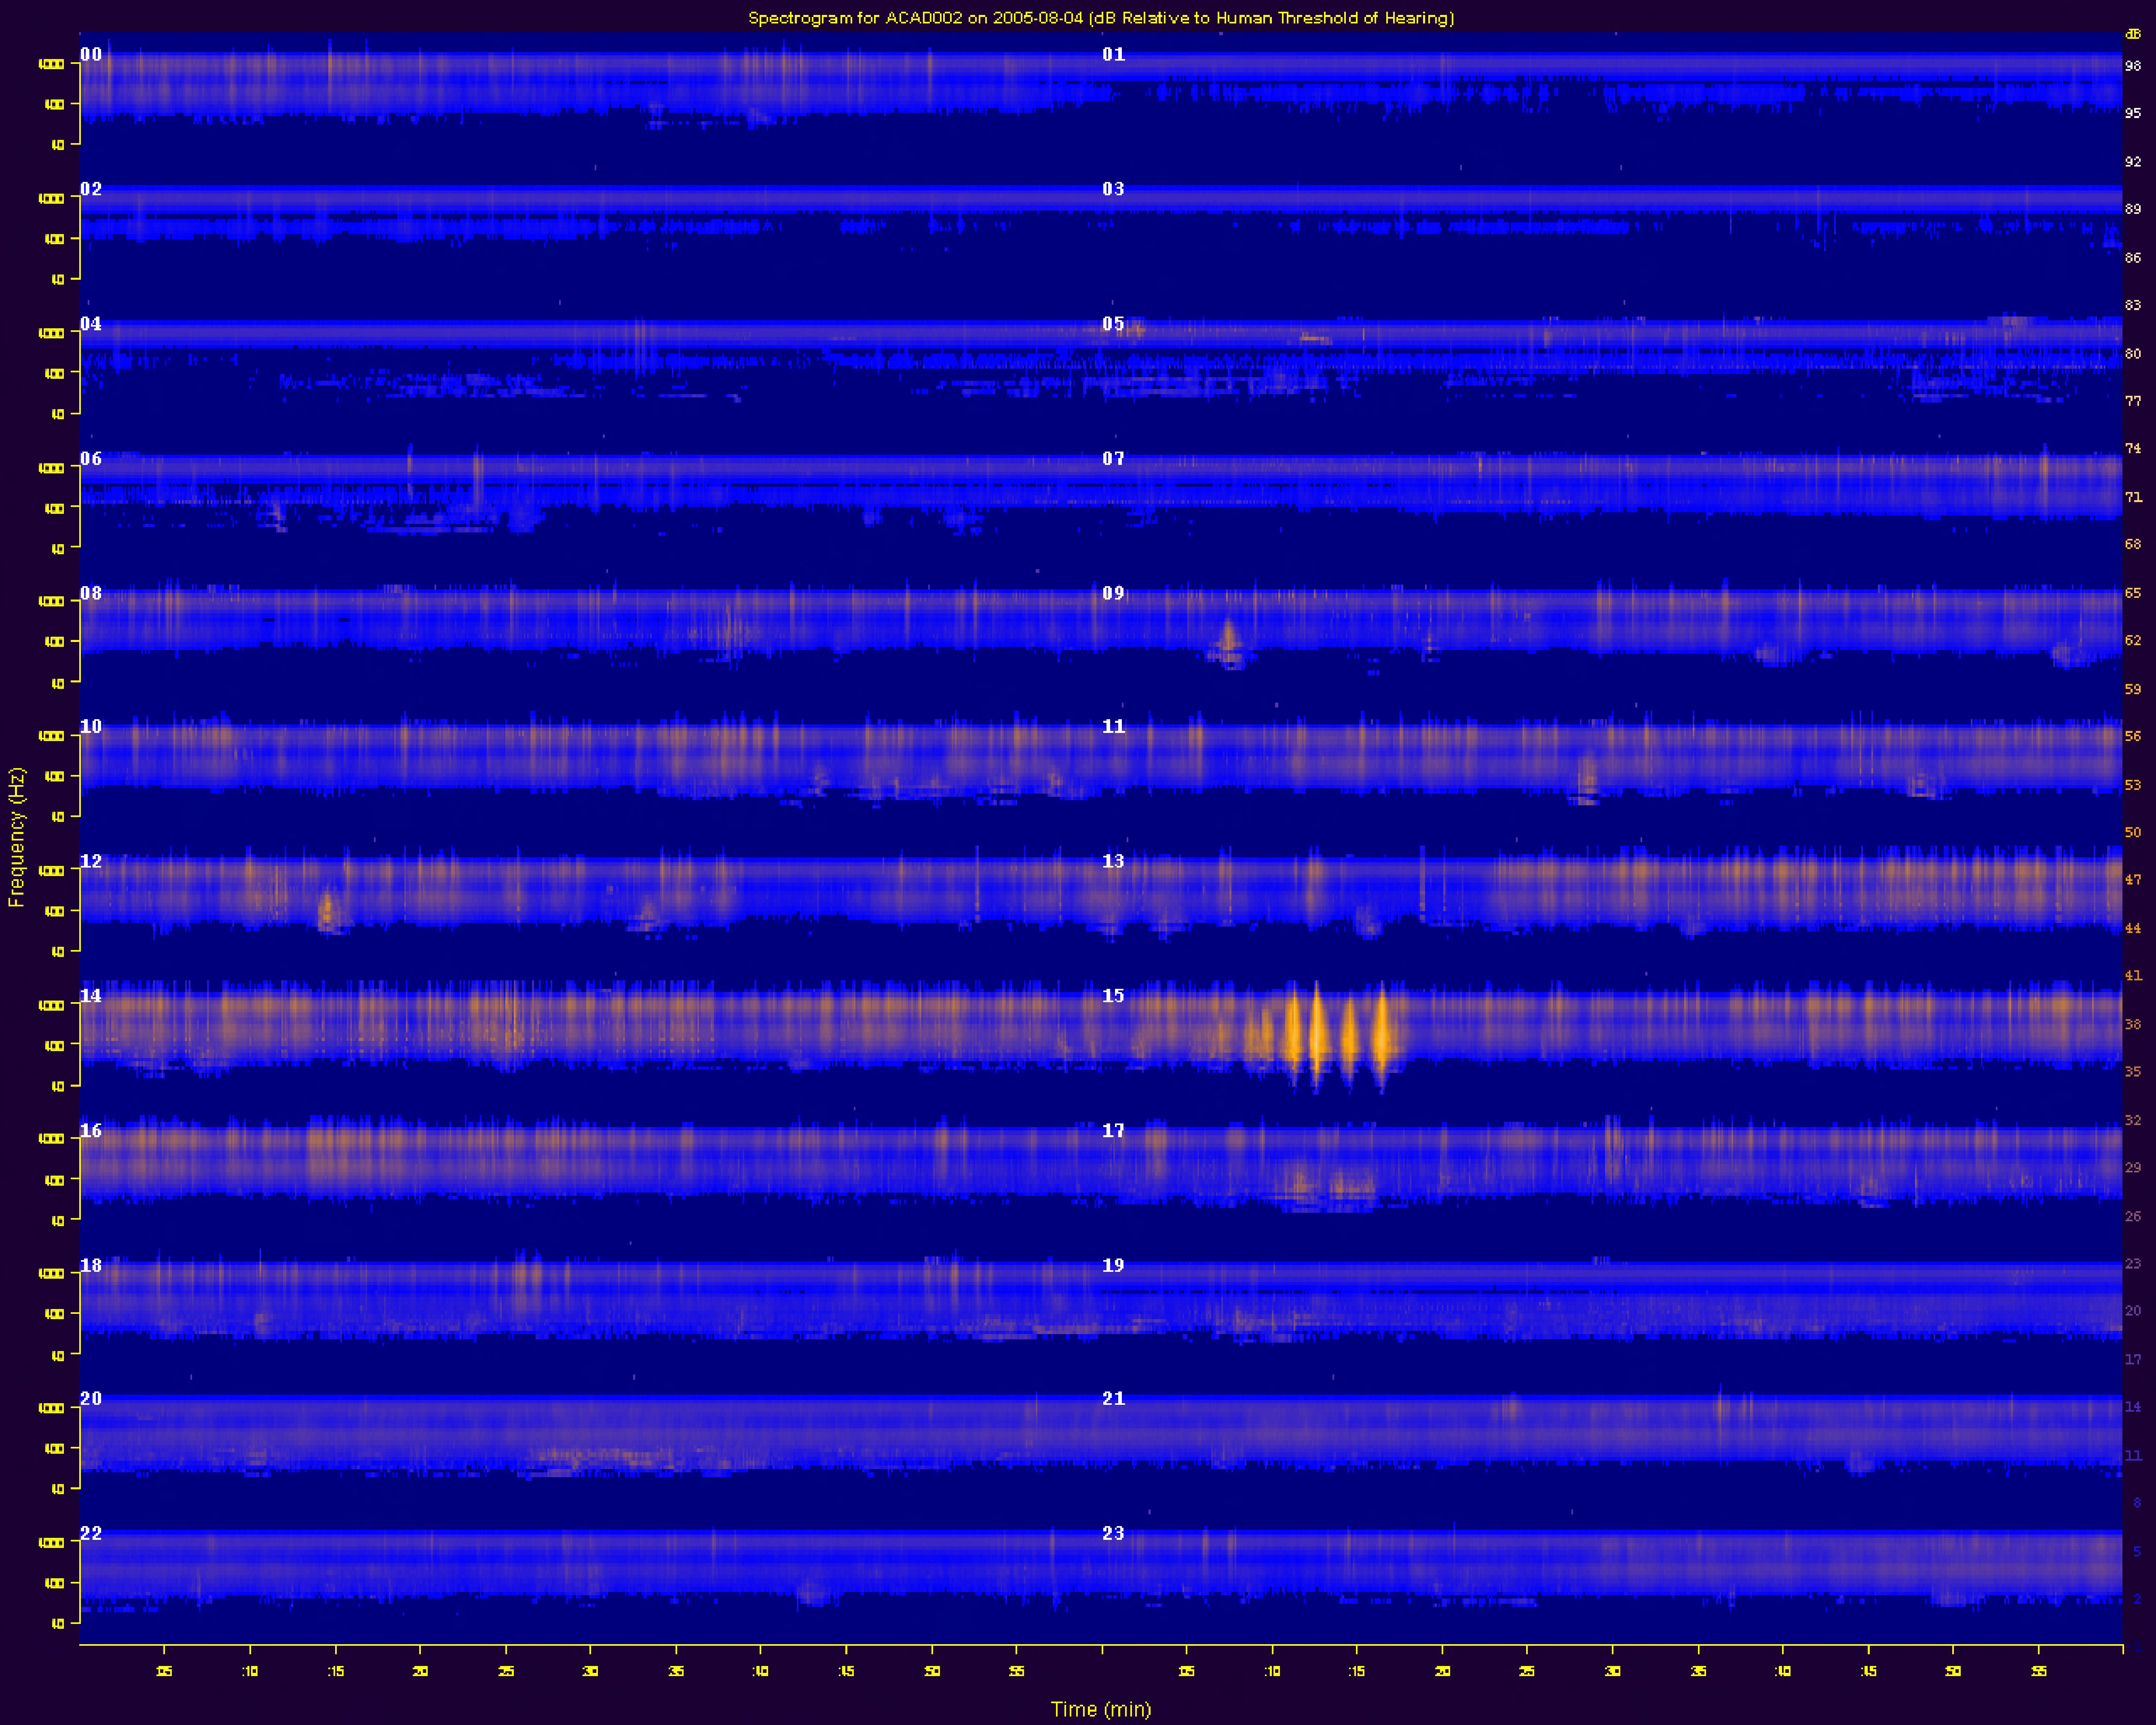Pick the 29 value on the dB scale

2133,1167
